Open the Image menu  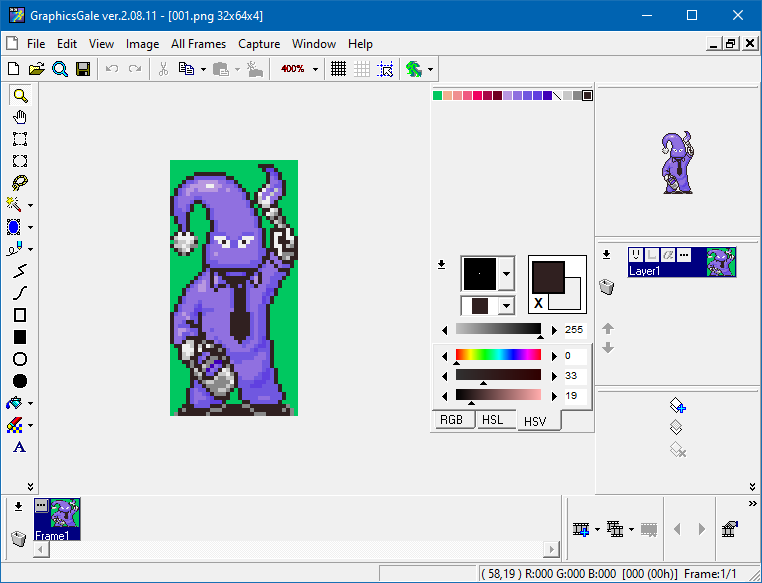[x=142, y=44]
